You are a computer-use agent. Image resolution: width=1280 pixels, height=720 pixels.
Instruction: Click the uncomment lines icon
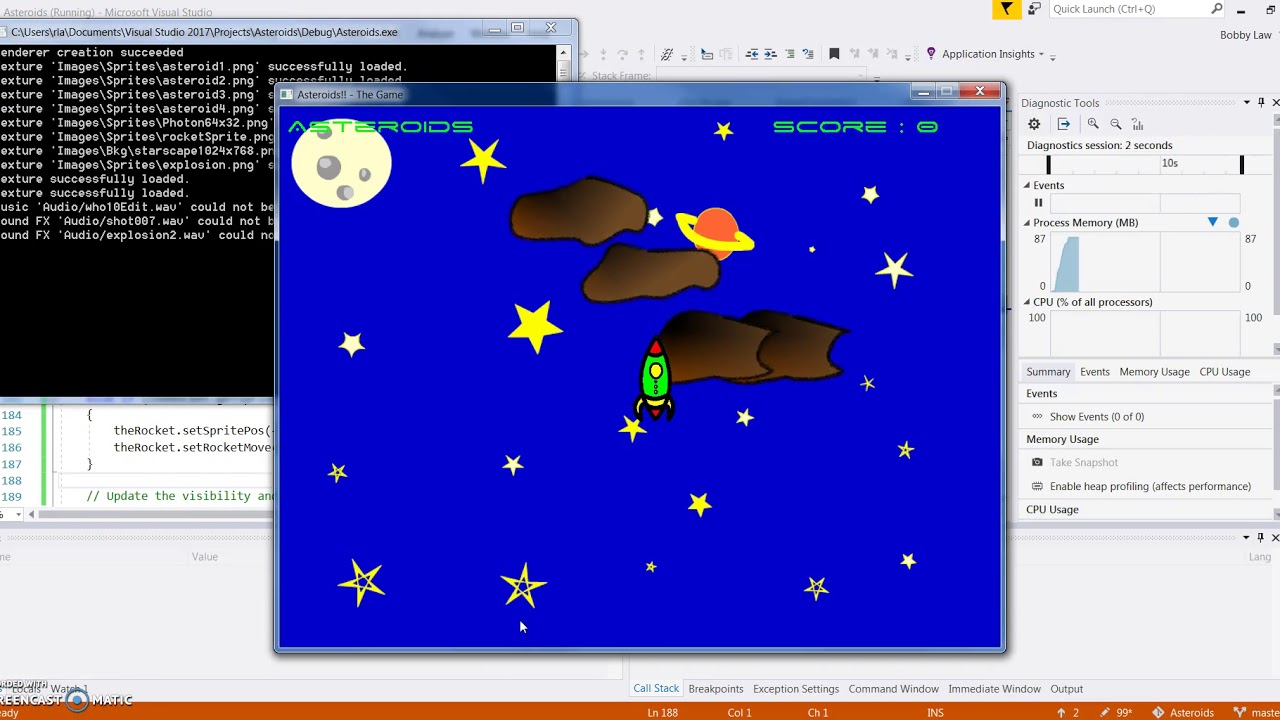pos(807,54)
